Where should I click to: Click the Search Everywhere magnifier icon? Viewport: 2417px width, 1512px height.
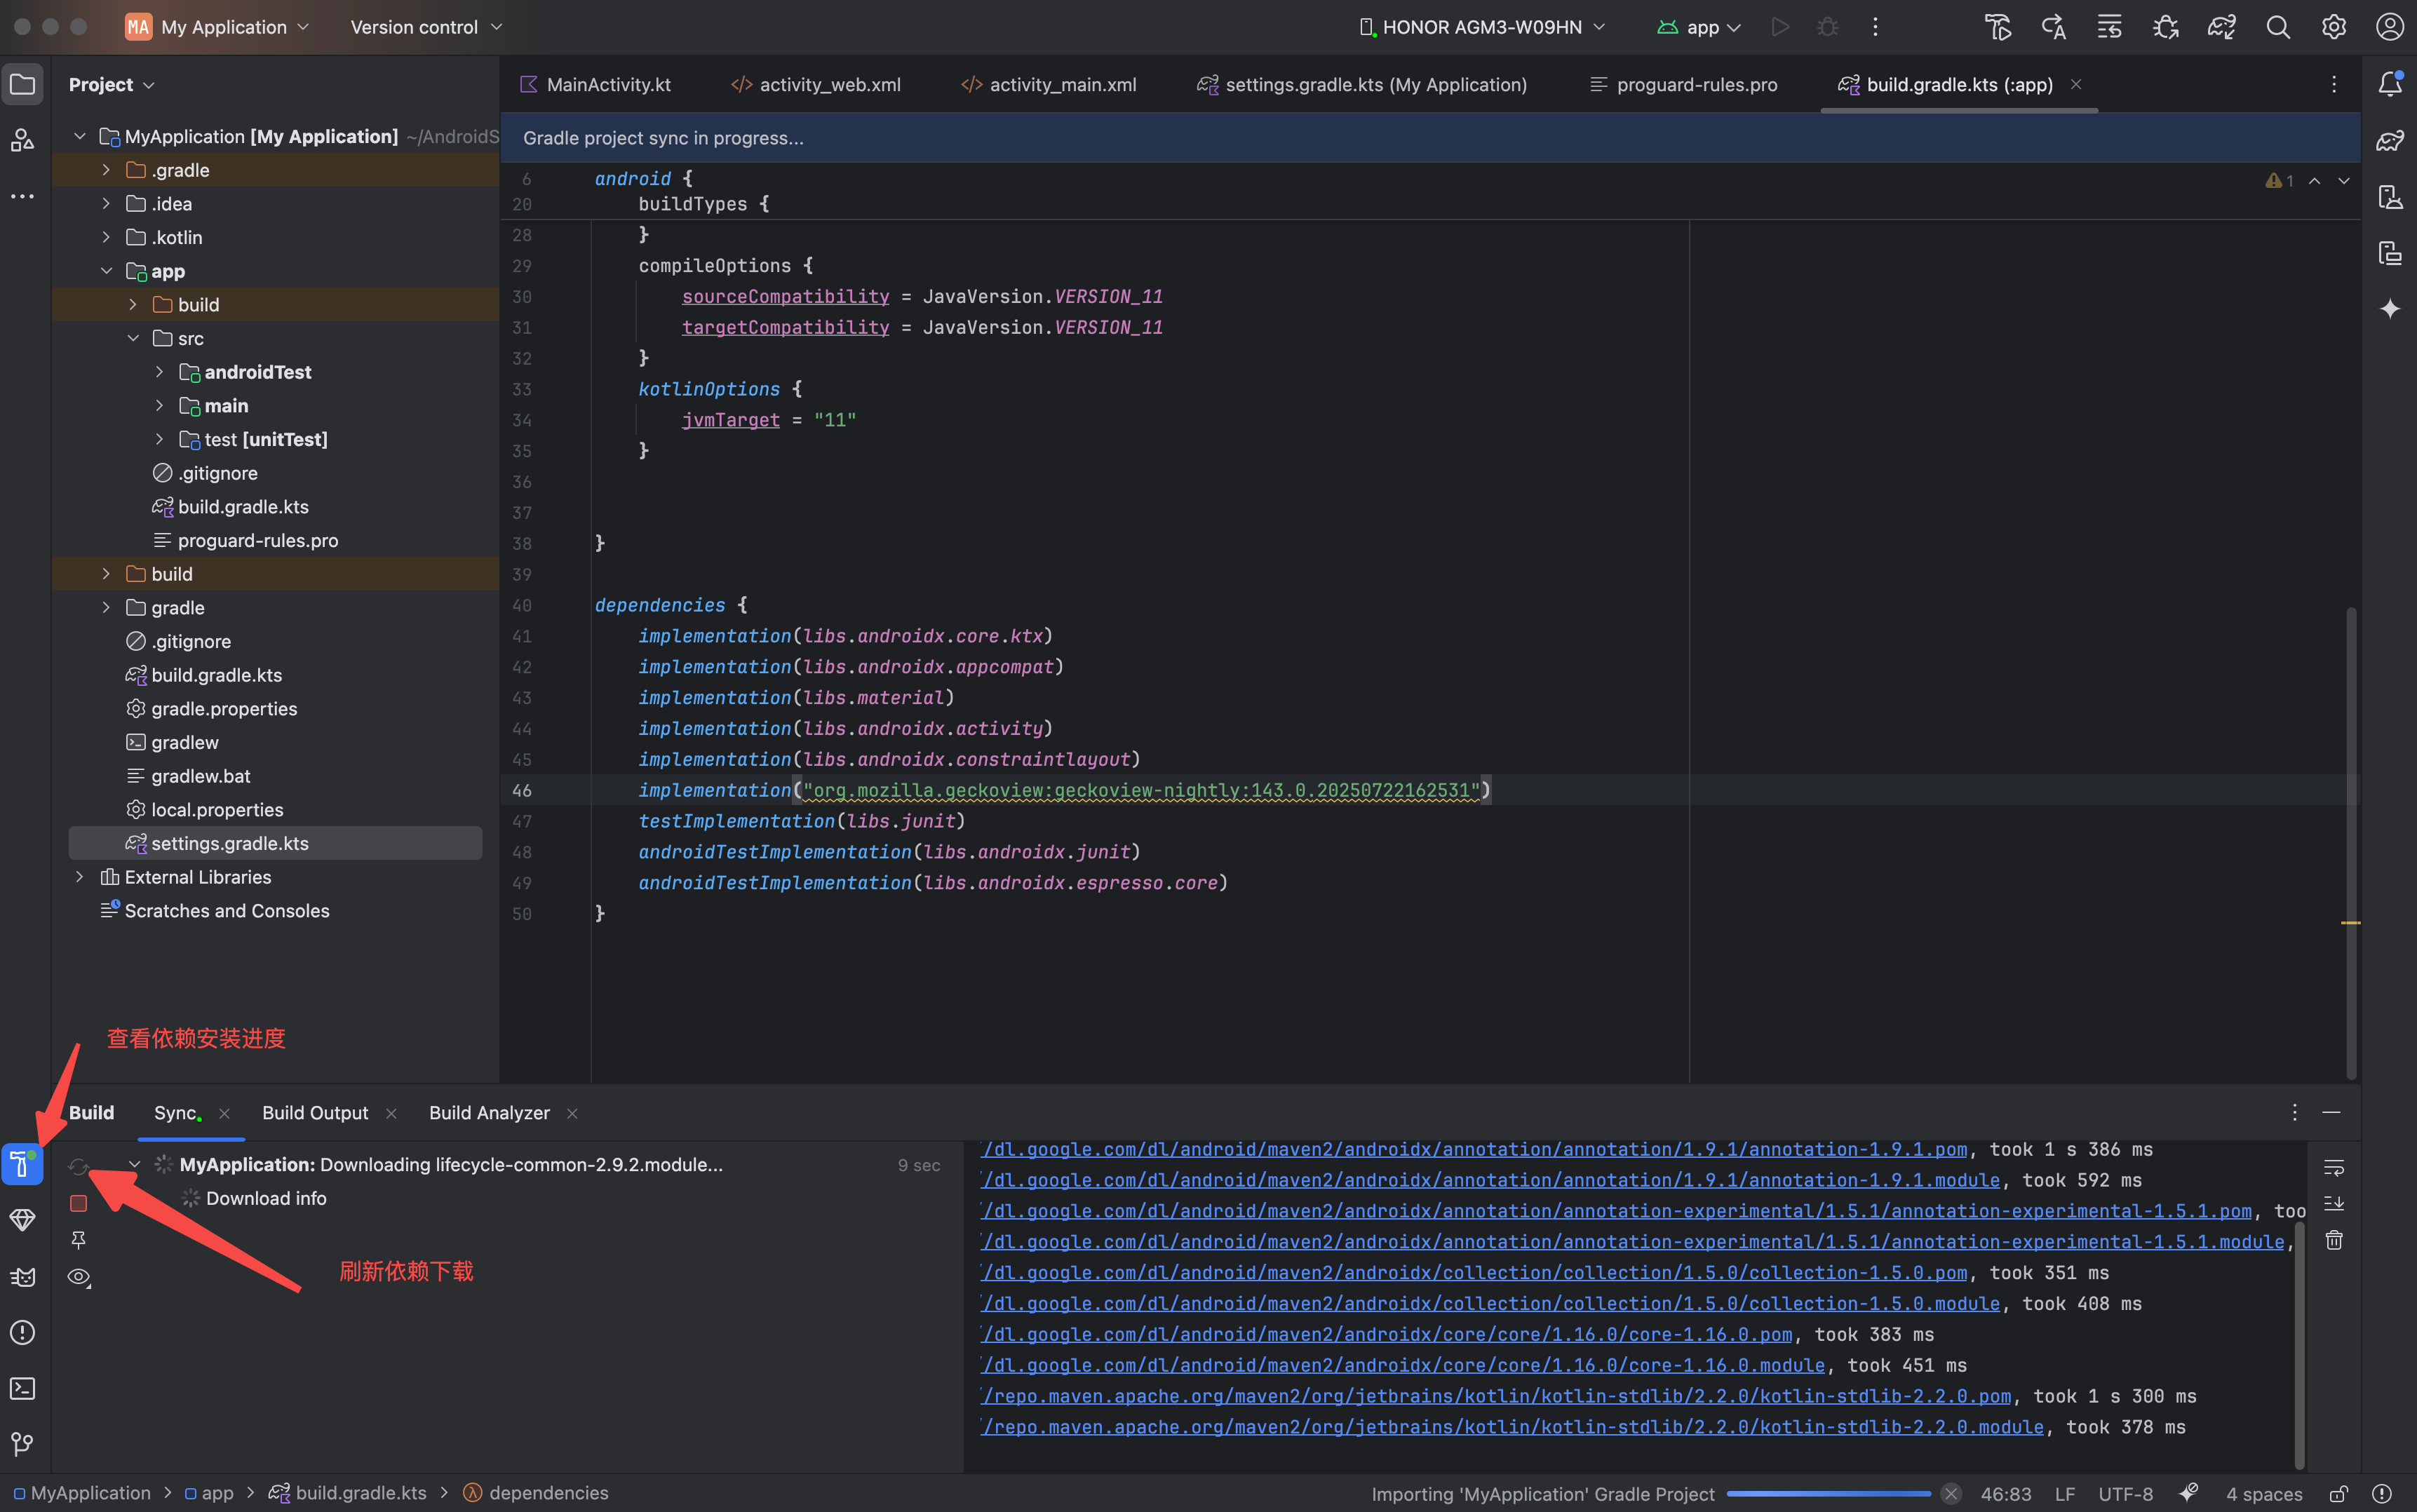[2278, 27]
